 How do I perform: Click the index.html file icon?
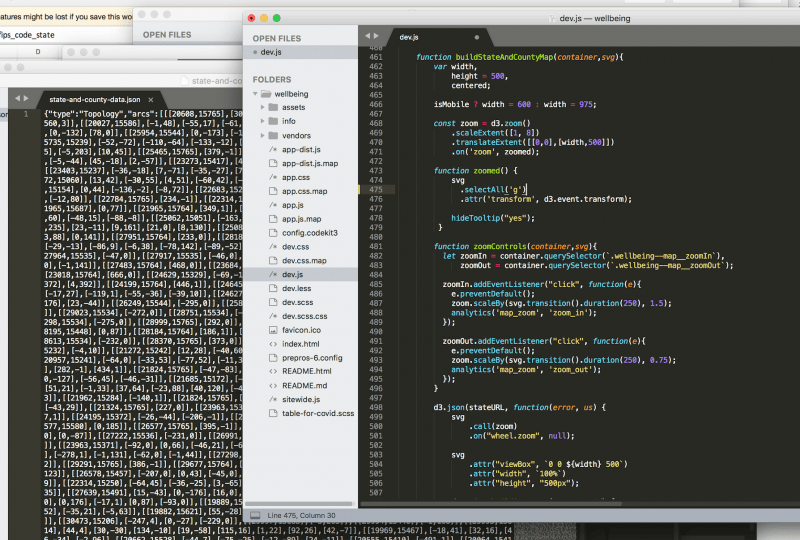(271, 343)
